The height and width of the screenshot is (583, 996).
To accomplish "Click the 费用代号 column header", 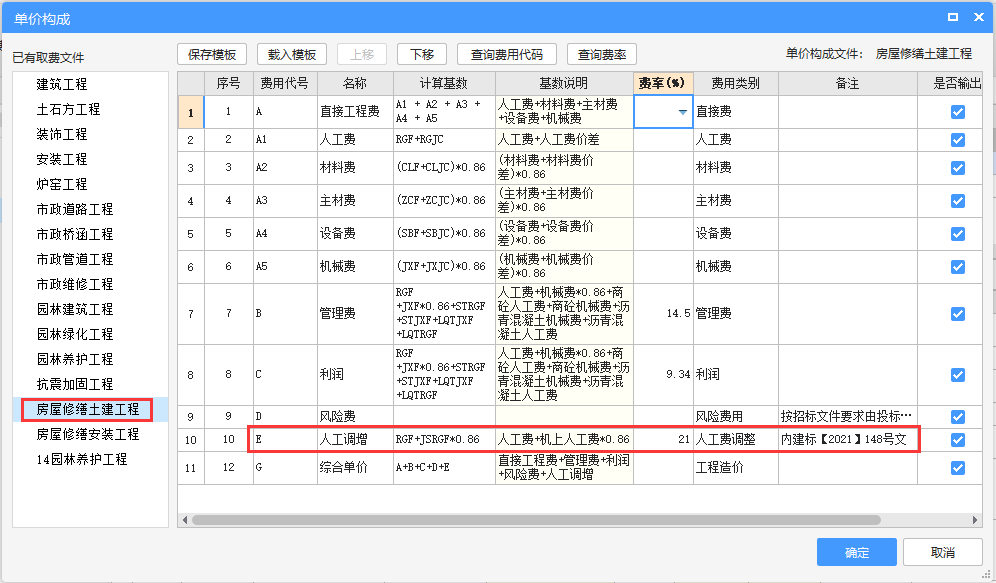I will 285,83.
